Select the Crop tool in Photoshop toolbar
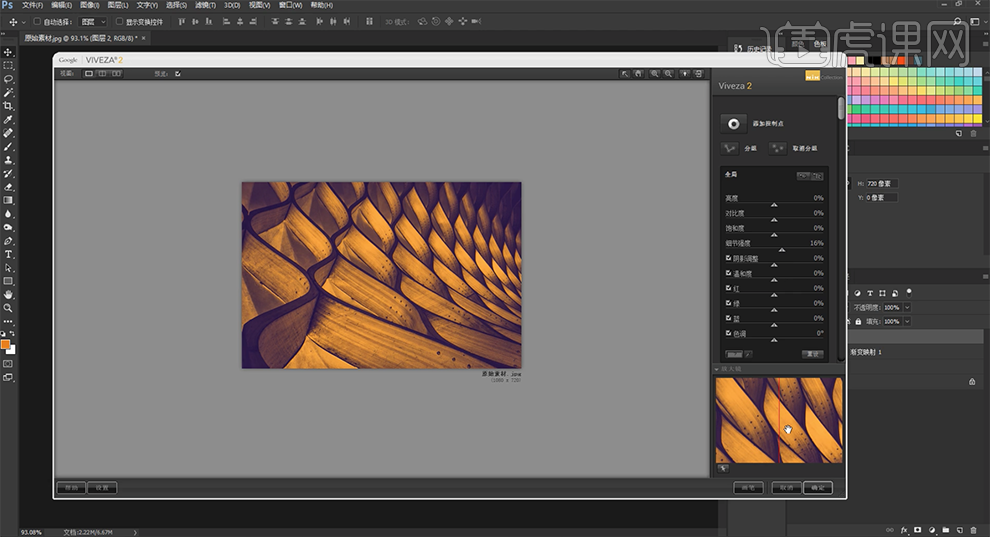Image resolution: width=990 pixels, height=537 pixels. 8,106
